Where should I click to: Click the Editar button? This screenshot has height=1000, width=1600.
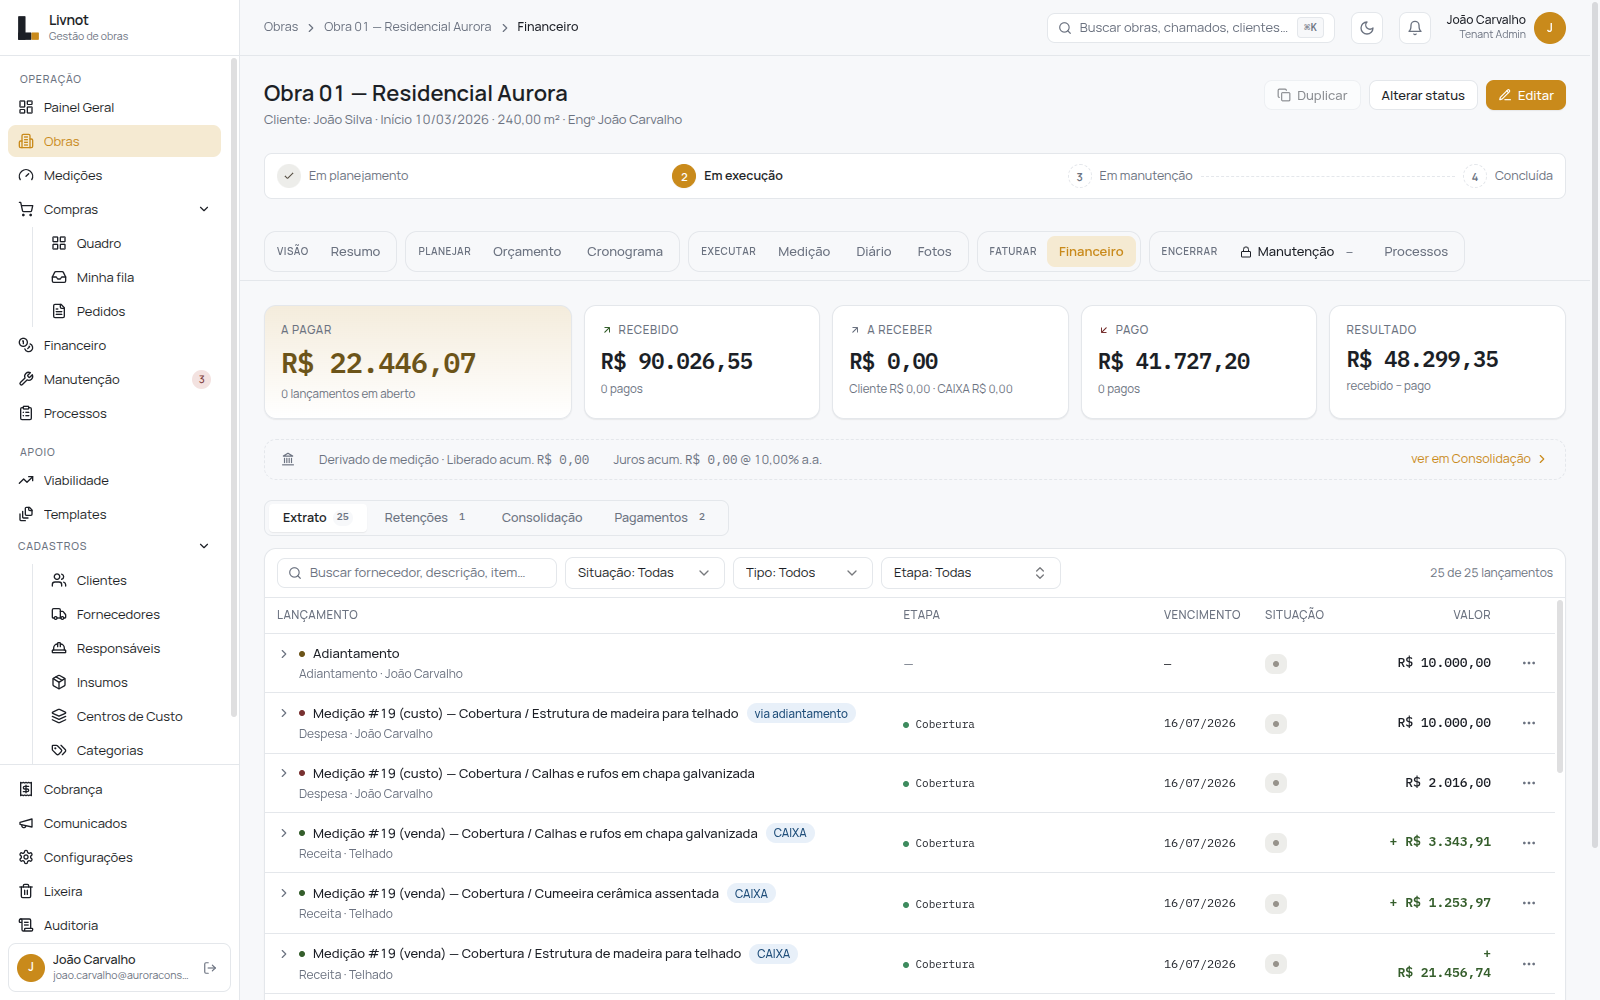pos(1526,95)
